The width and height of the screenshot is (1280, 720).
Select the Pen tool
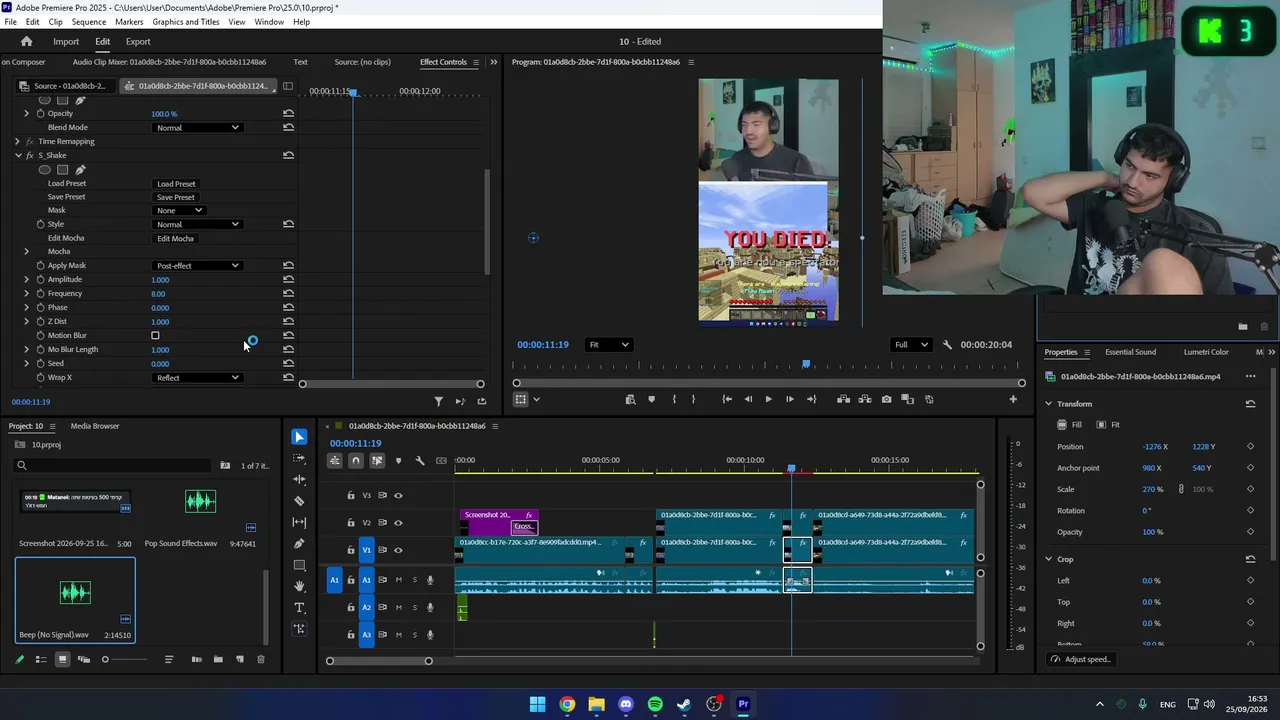(x=299, y=543)
